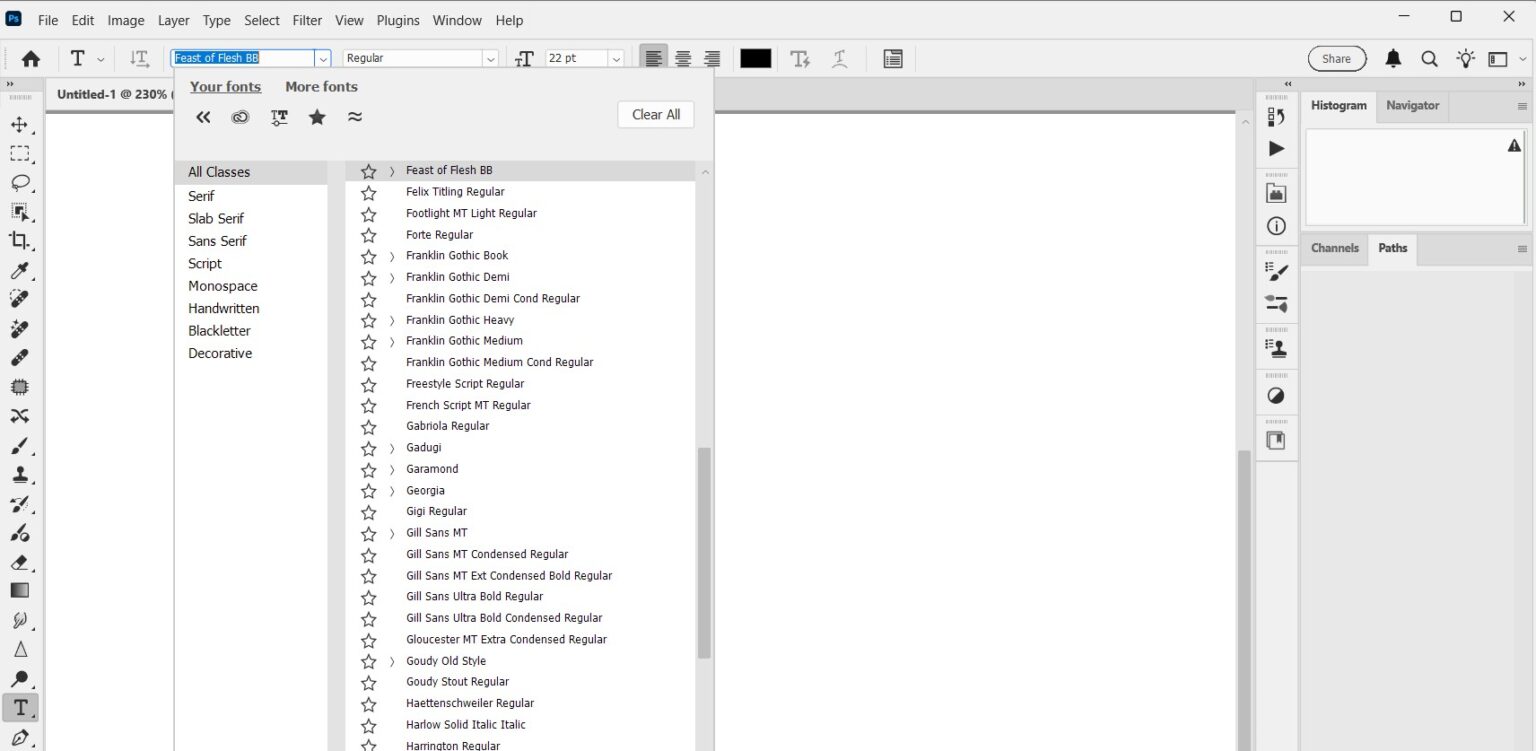This screenshot has height=751, width=1536.
Task: Select the Lasso tool
Action: point(20,183)
